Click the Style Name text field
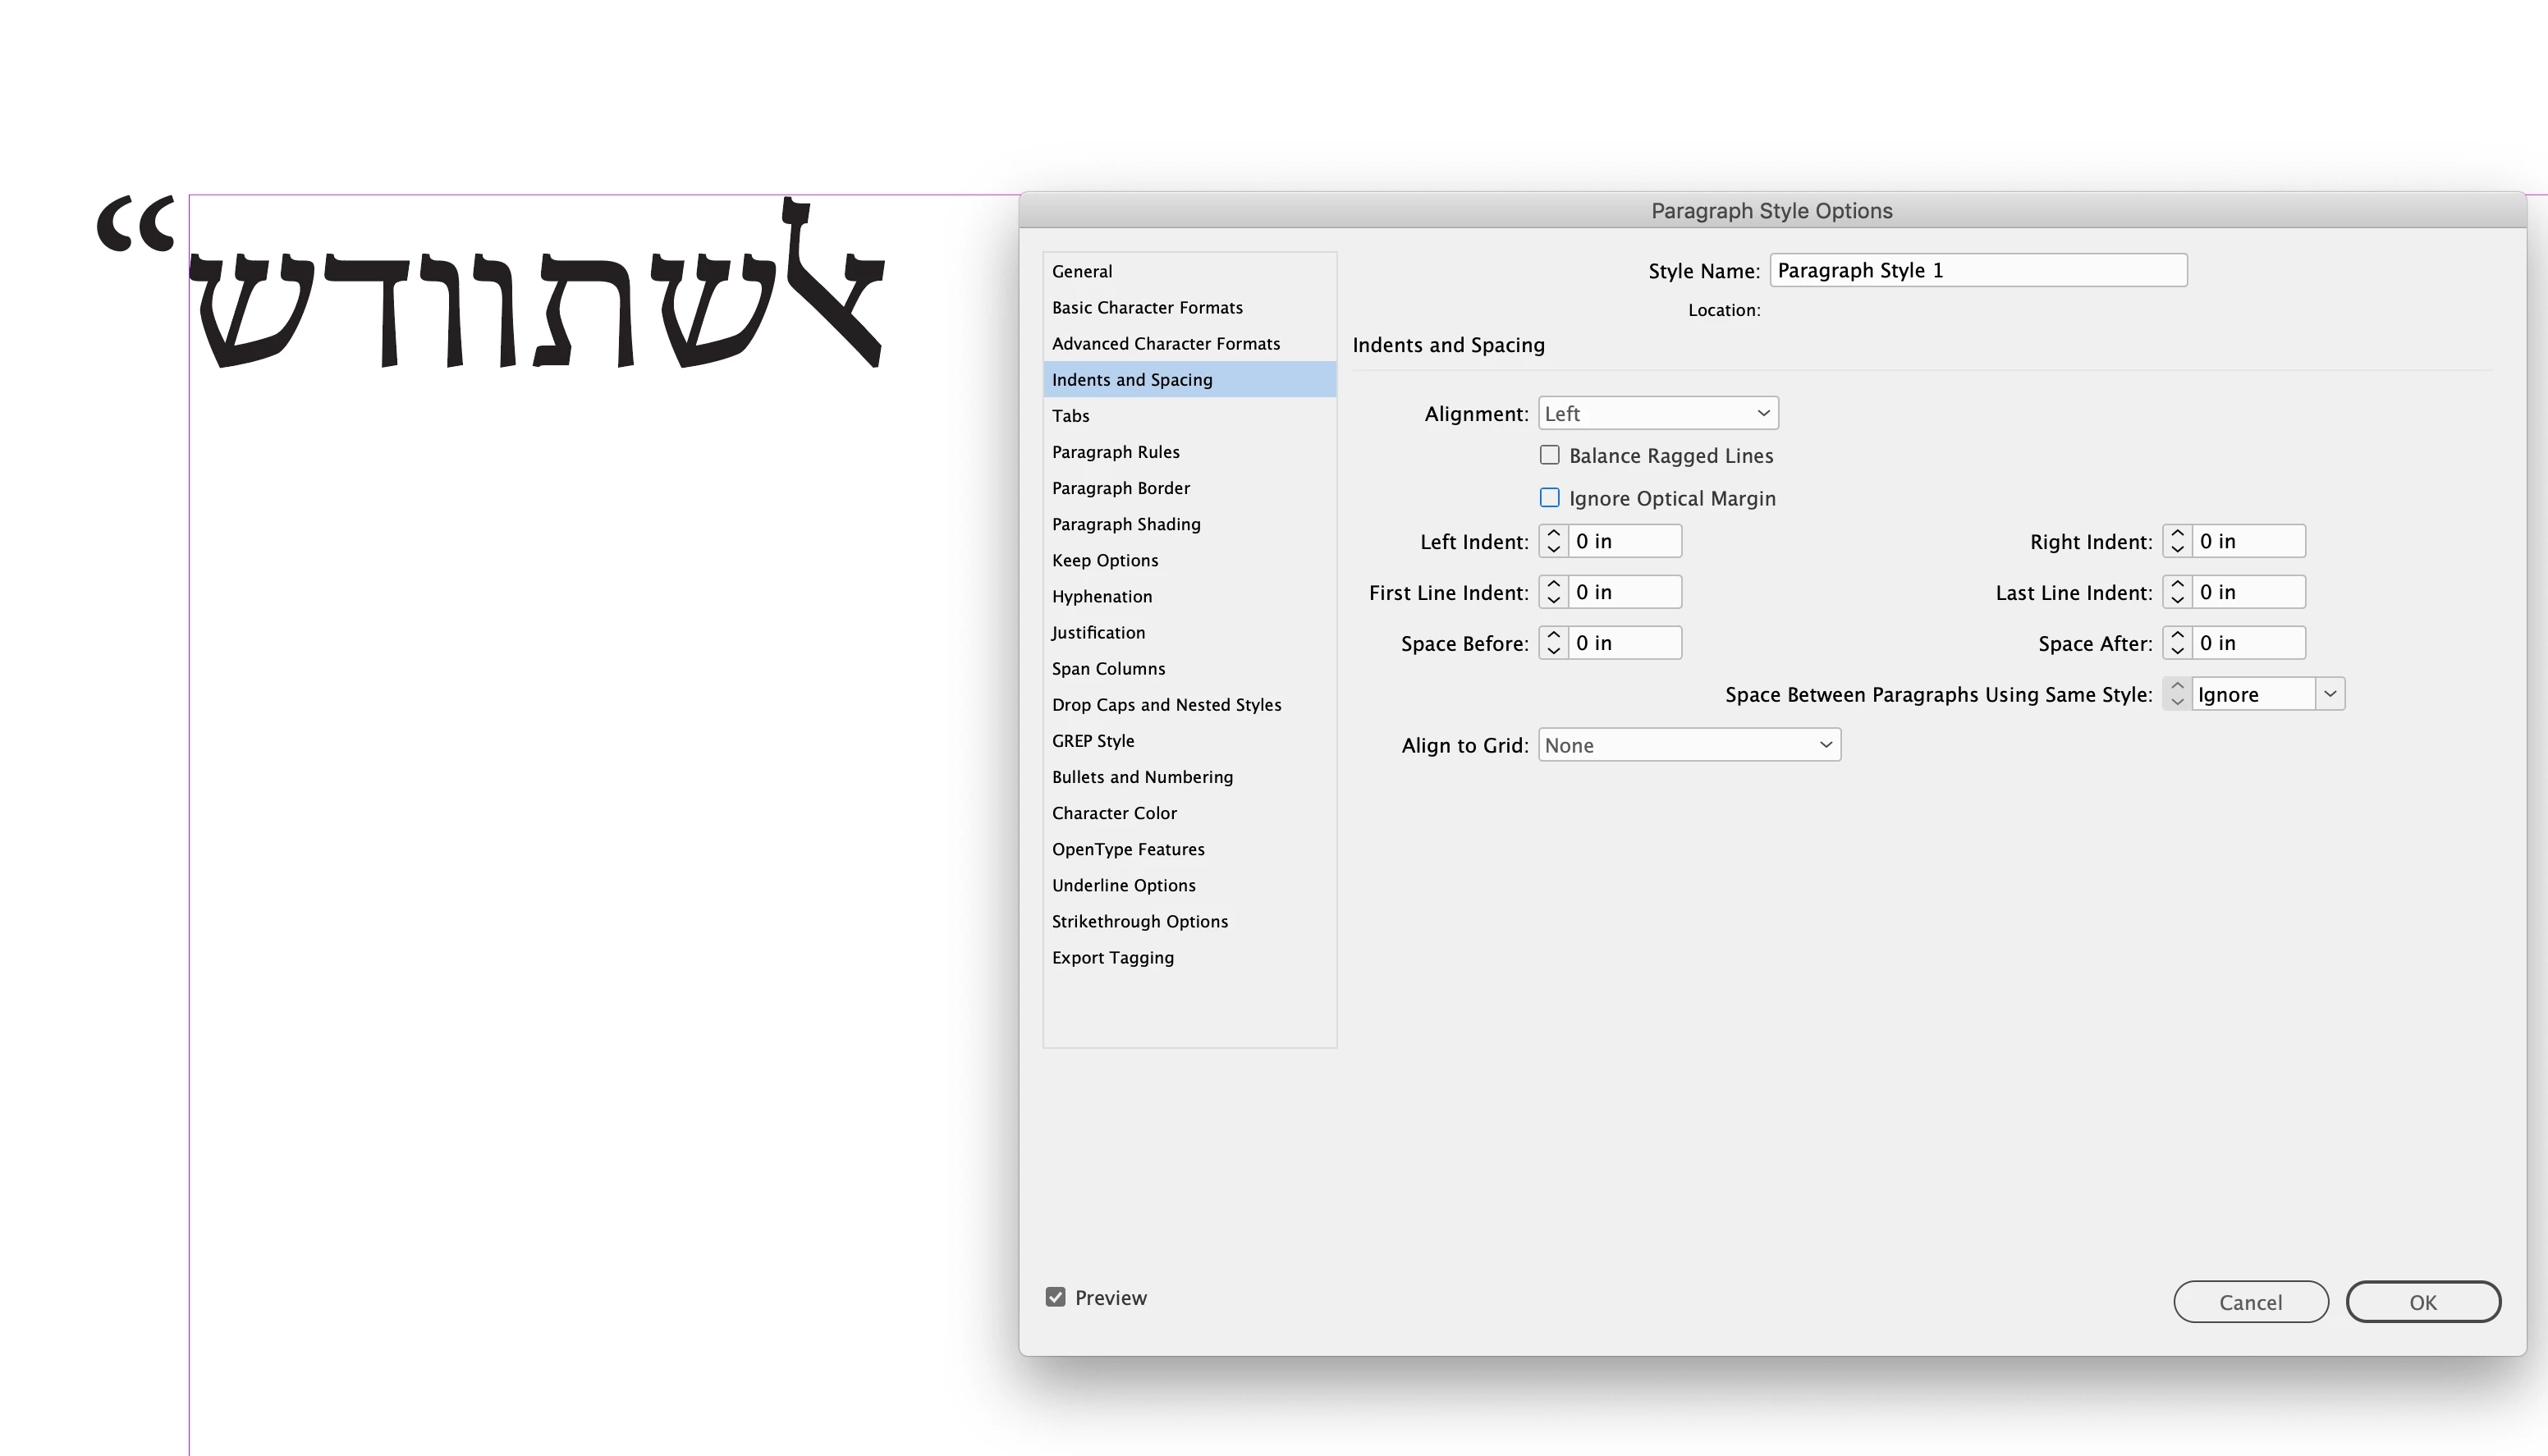 [x=1977, y=270]
